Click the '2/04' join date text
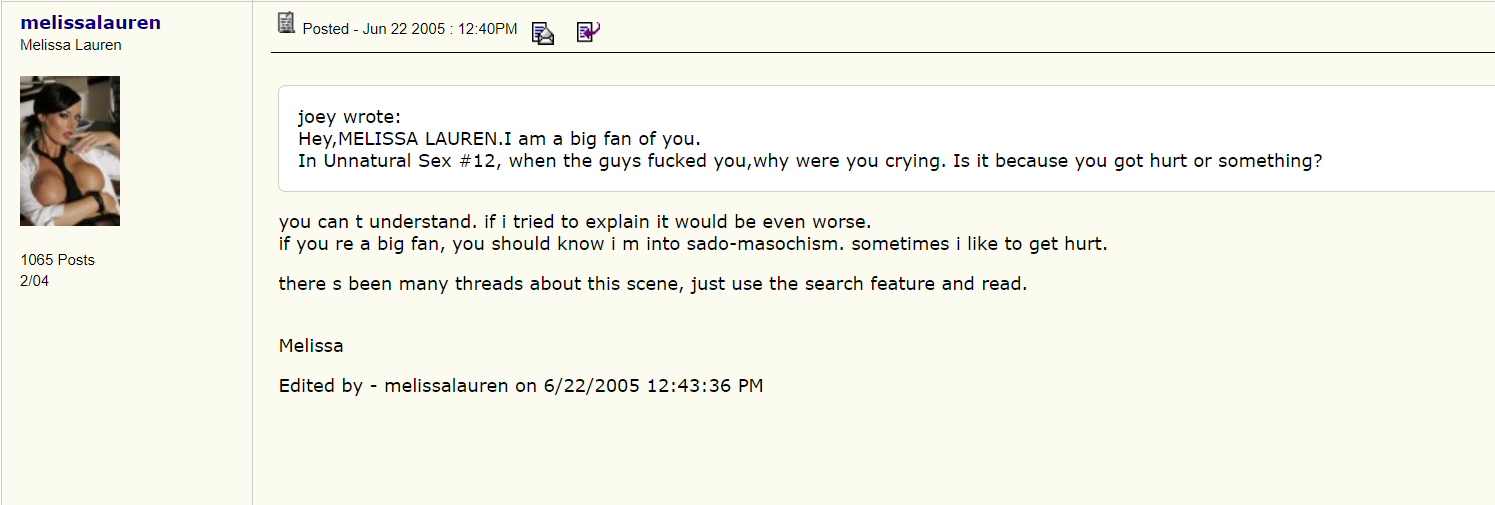 (x=35, y=281)
